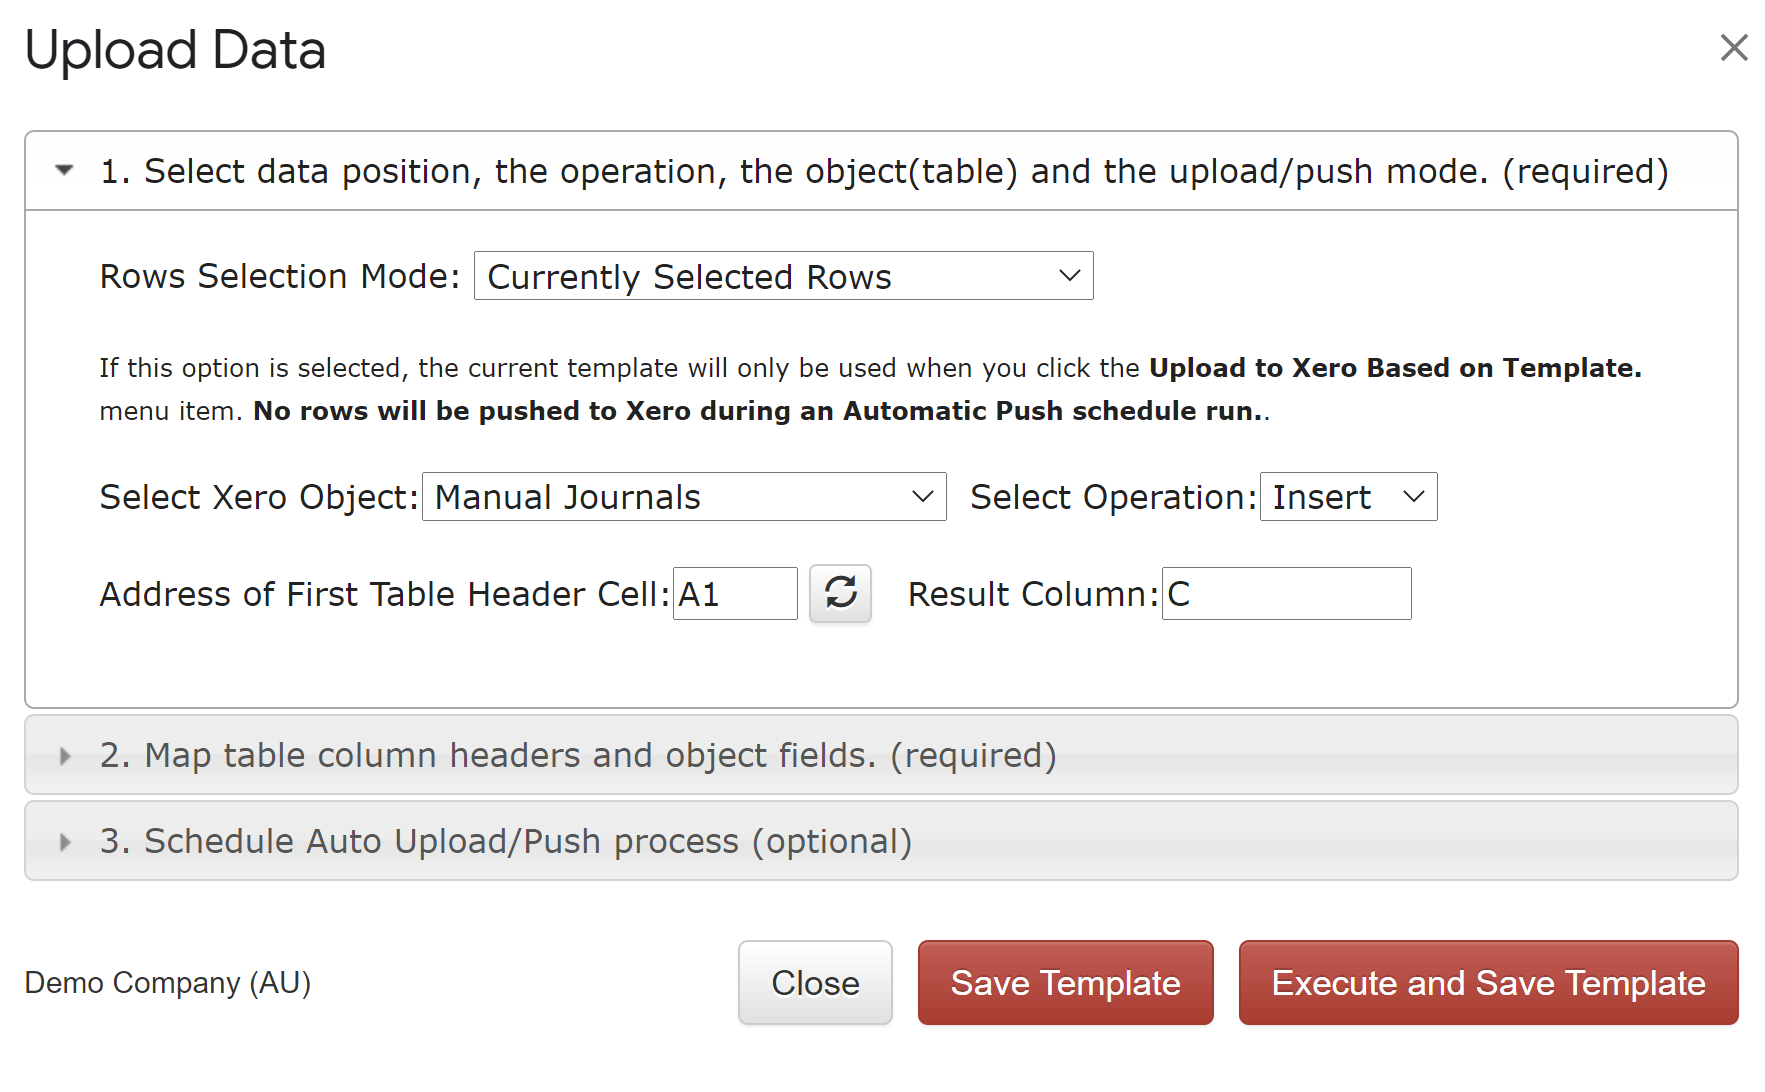Click the chevron of the Insert combo box
This screenshot has width=1765, height=1092.
point(1413,497)
